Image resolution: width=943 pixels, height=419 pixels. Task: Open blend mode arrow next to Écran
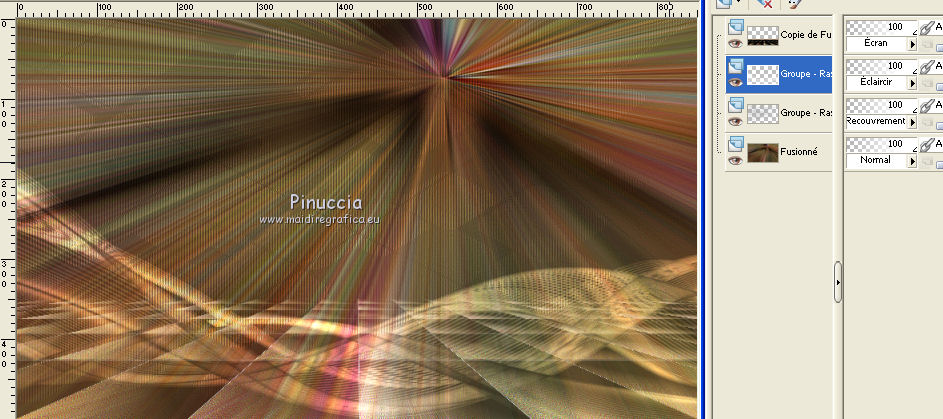[912, 44]
